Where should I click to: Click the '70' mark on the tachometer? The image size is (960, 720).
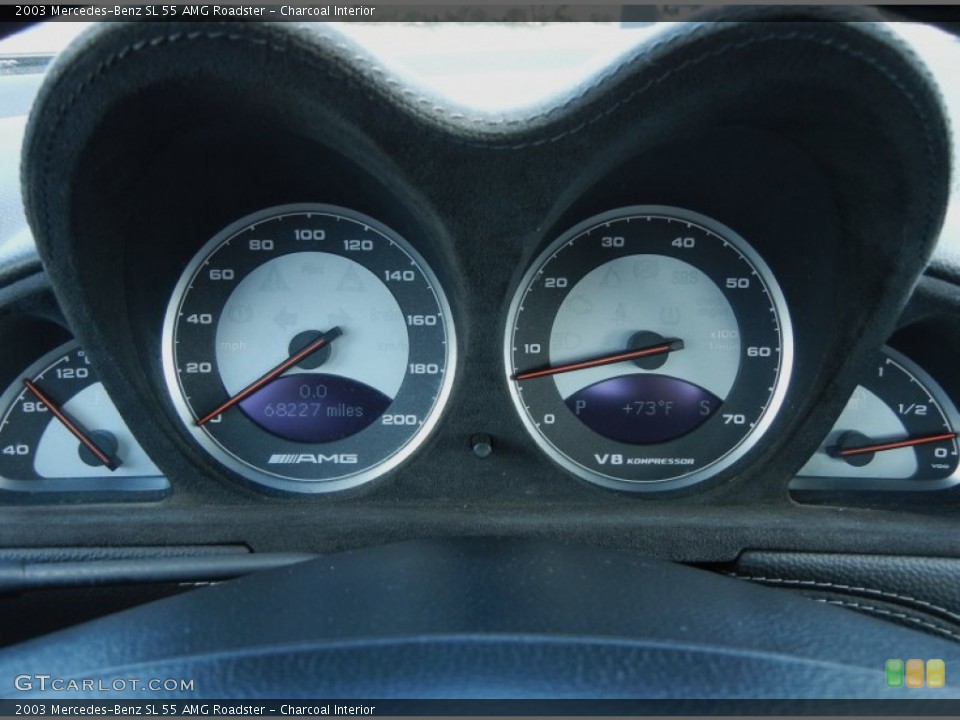pos(733,419)
